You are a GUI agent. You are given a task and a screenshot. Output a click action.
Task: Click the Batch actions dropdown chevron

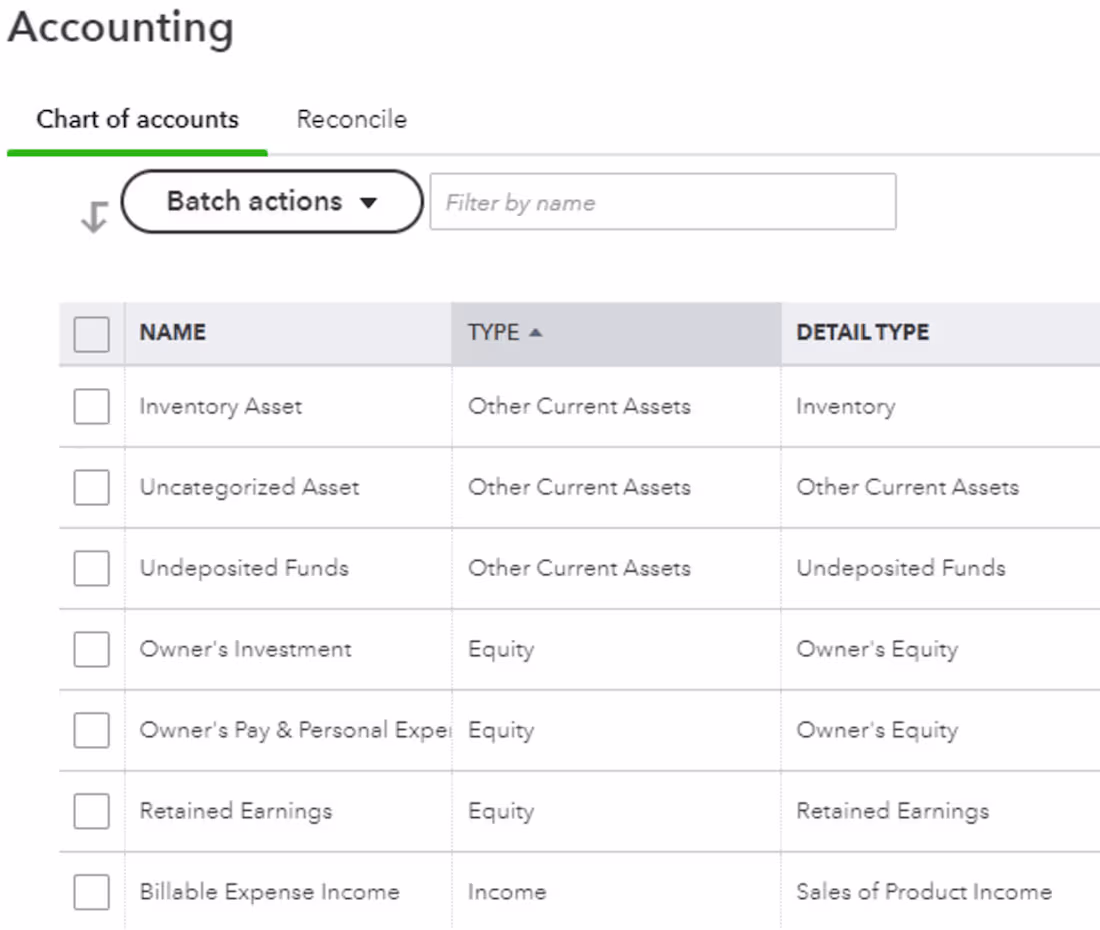368,201
